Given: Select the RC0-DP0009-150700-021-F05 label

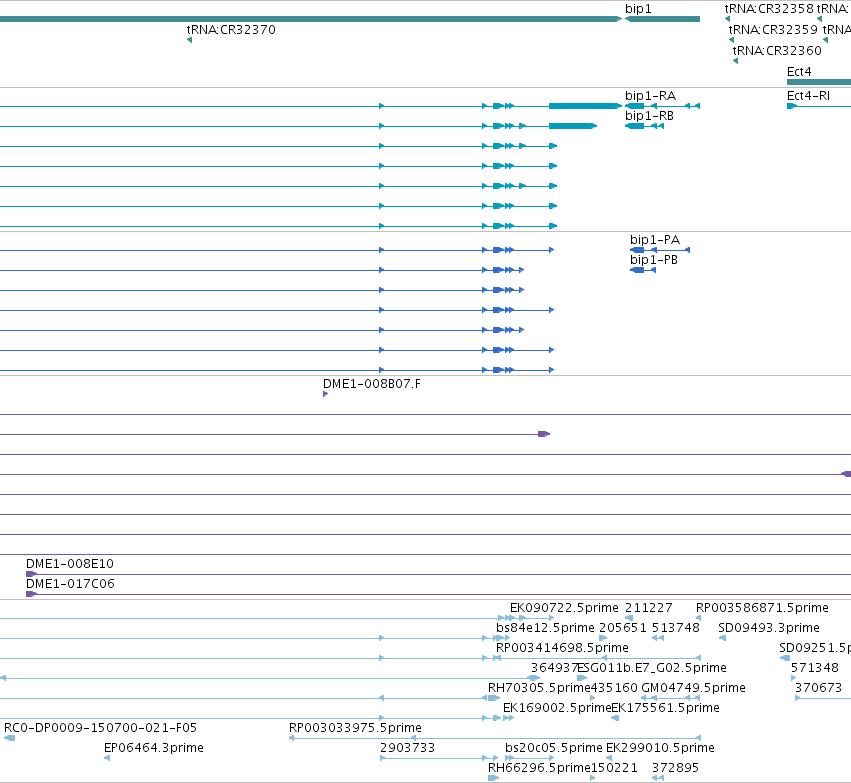Looking at the screenshot, I should 100,727.
